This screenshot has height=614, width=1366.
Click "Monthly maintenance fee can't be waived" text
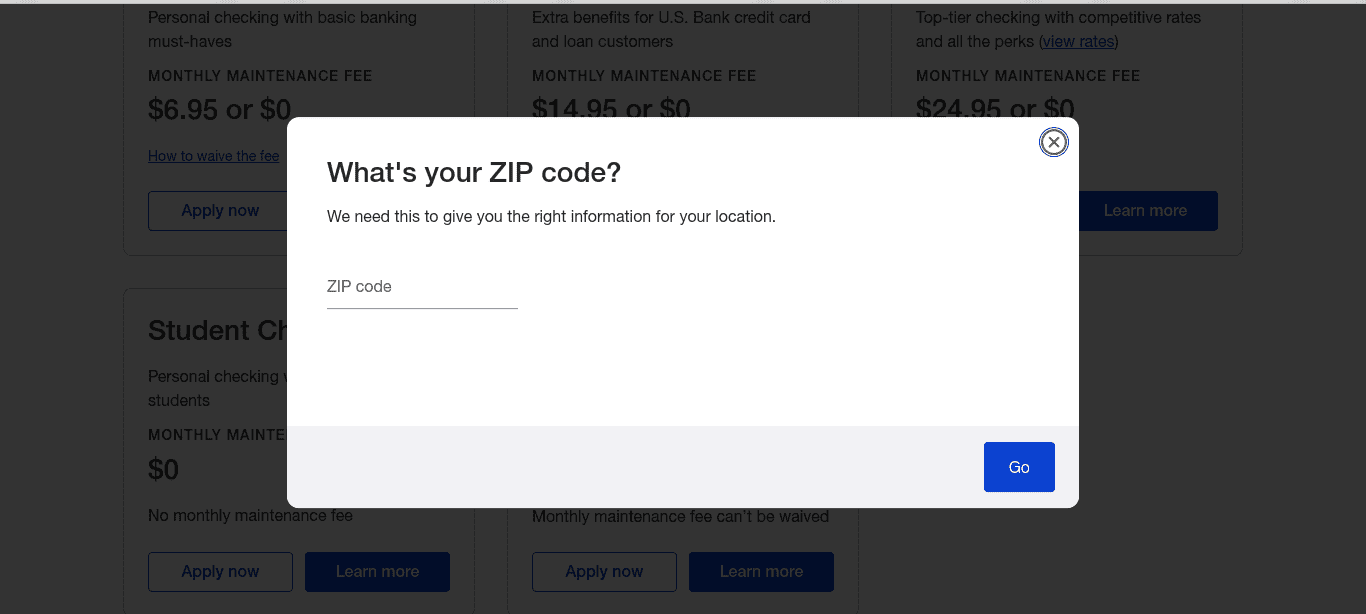680,517
